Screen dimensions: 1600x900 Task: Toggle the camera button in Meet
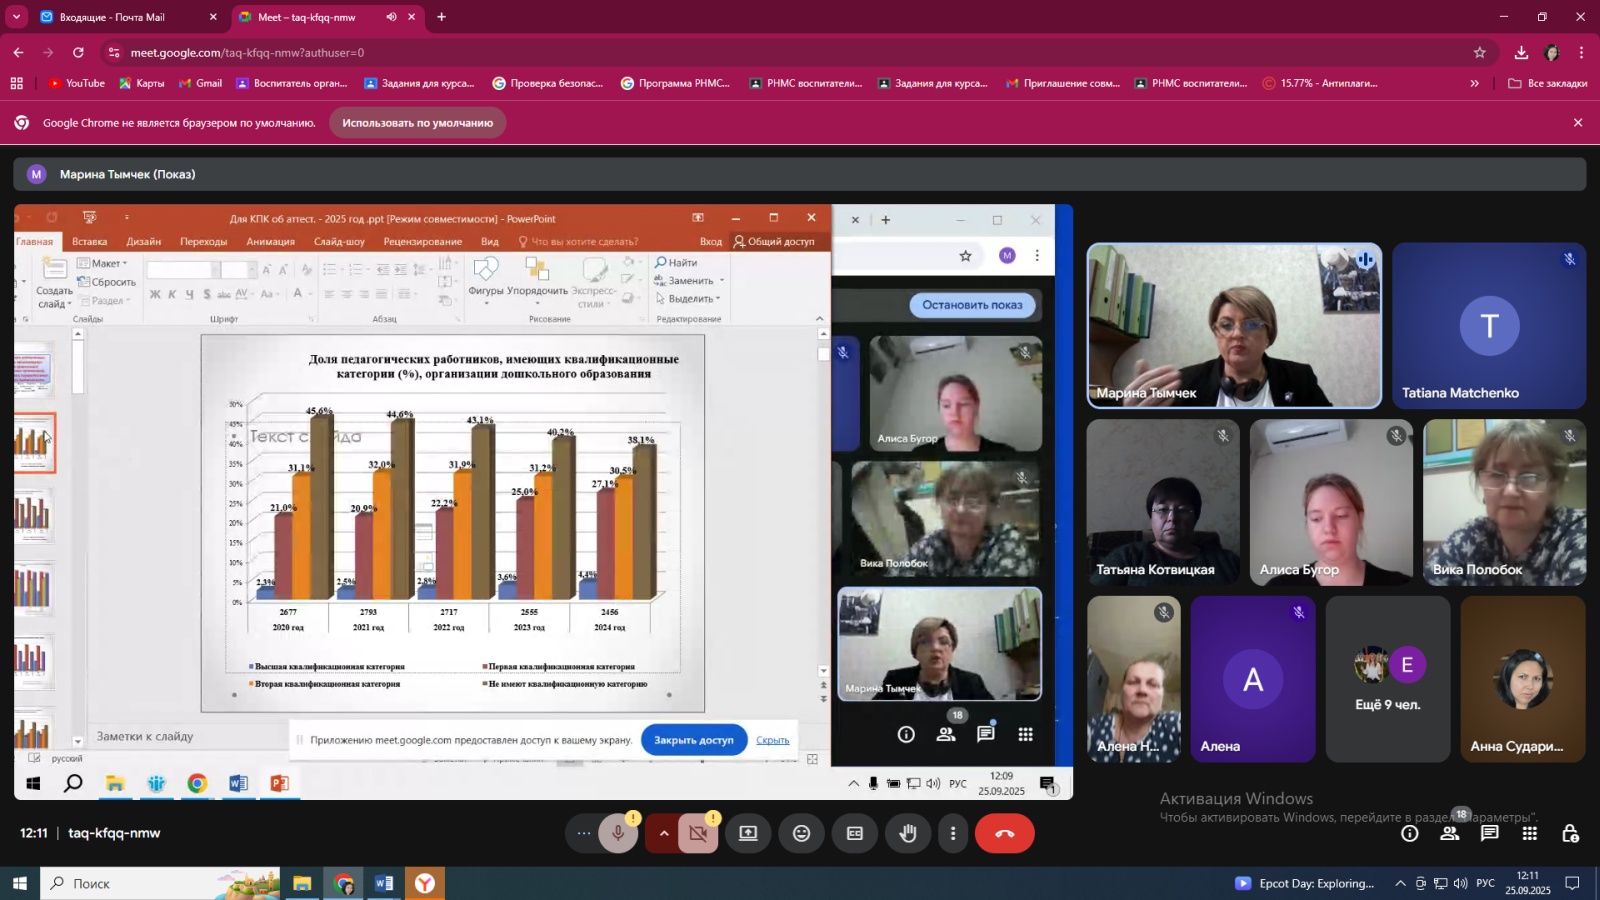(698, 834)
